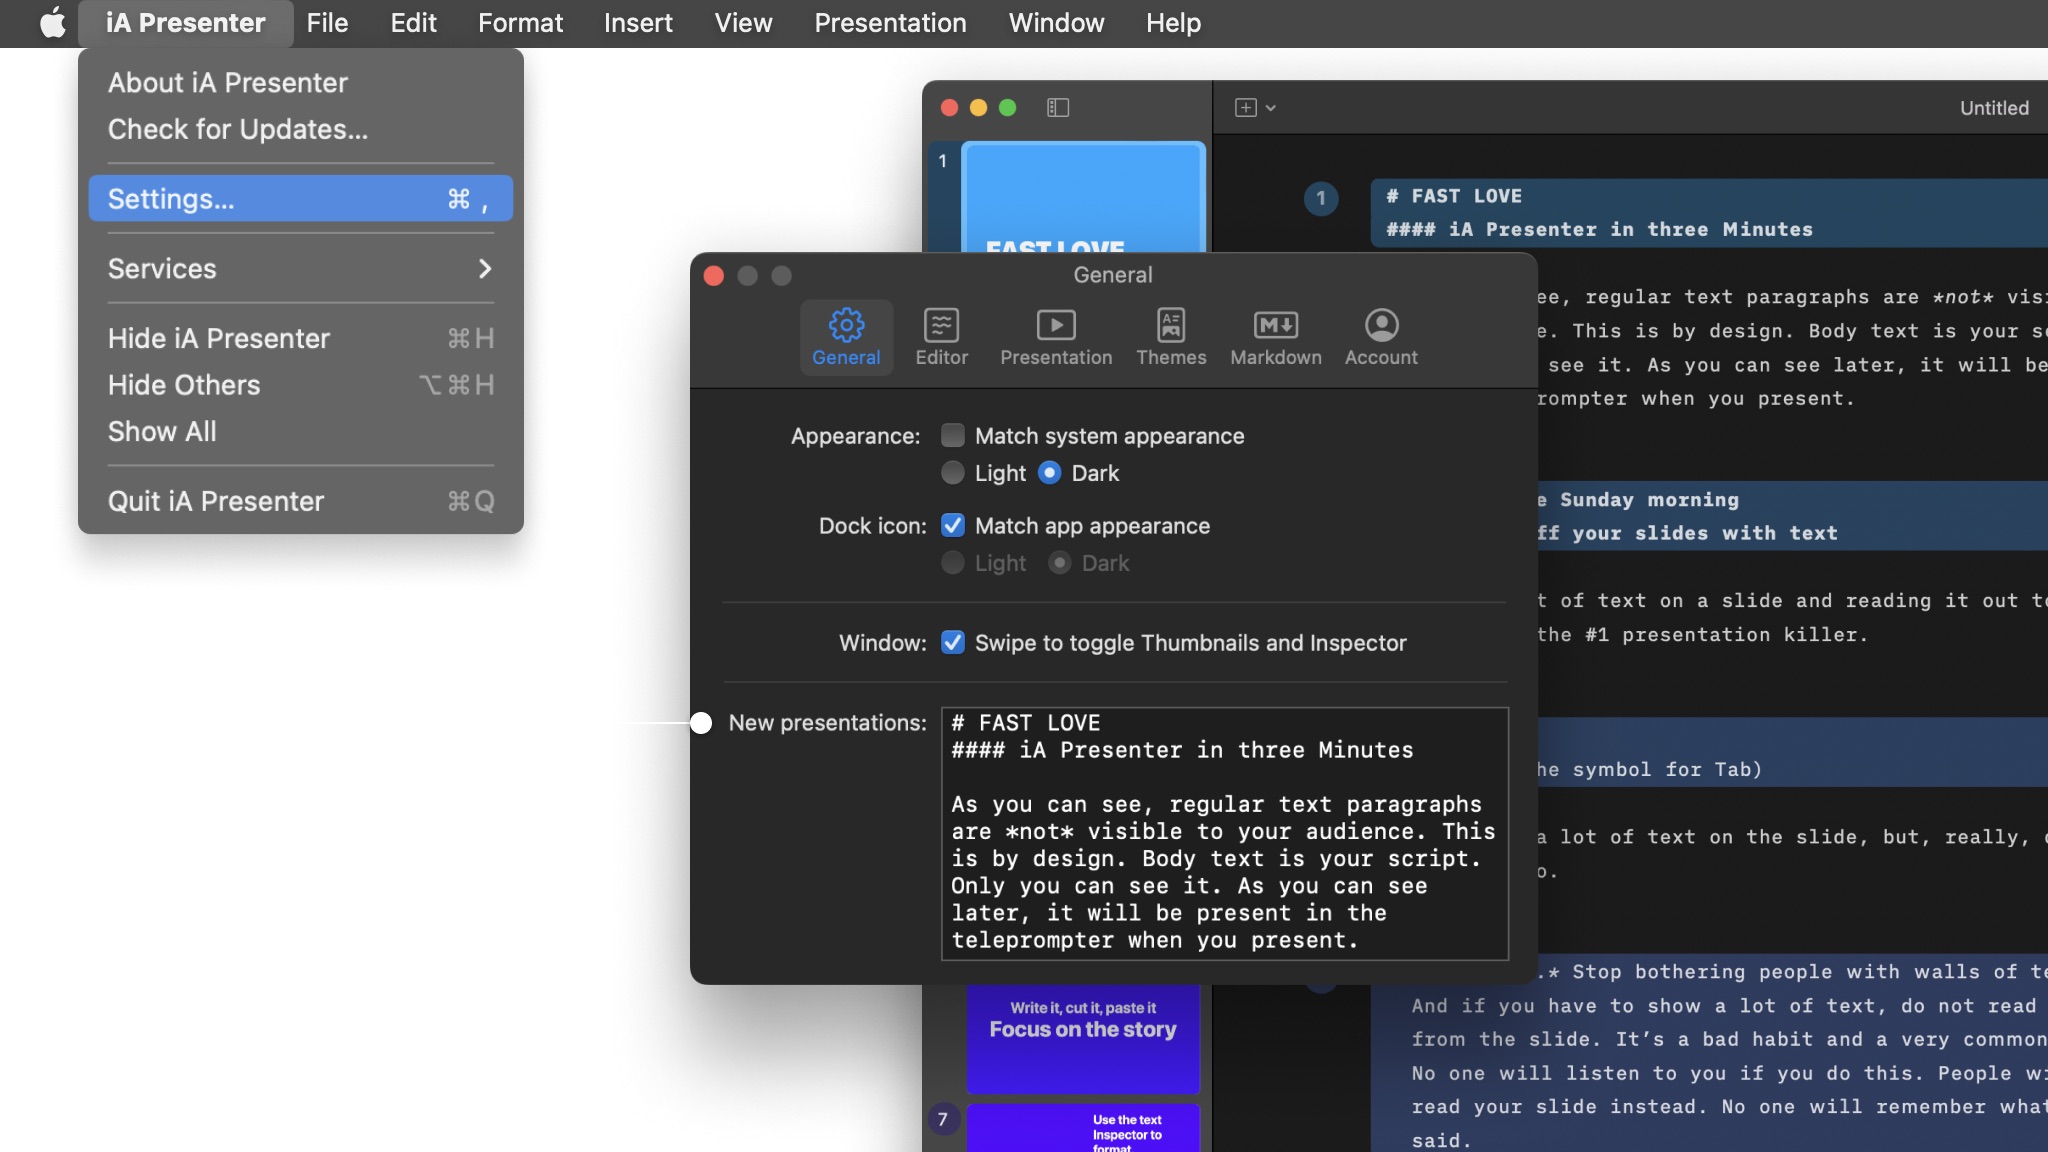Uncheck Match app appearance for Dock icon
This screenshot has width=2048, height=1152.
pyautogui.click(x=953, y=525)
